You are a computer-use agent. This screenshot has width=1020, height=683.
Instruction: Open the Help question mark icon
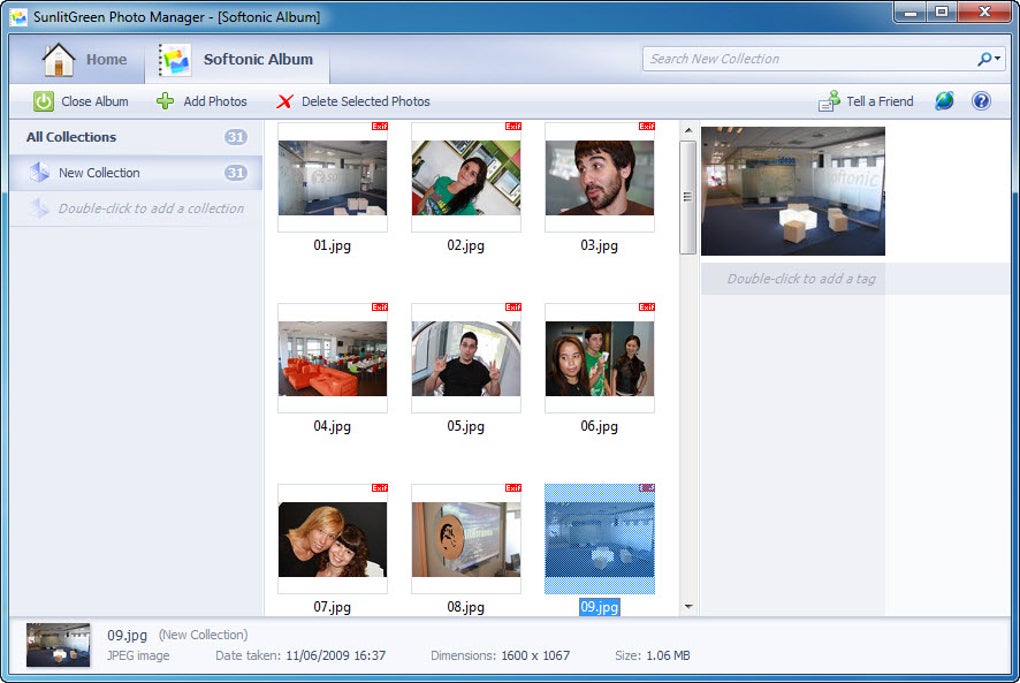[x=981, y=100]
